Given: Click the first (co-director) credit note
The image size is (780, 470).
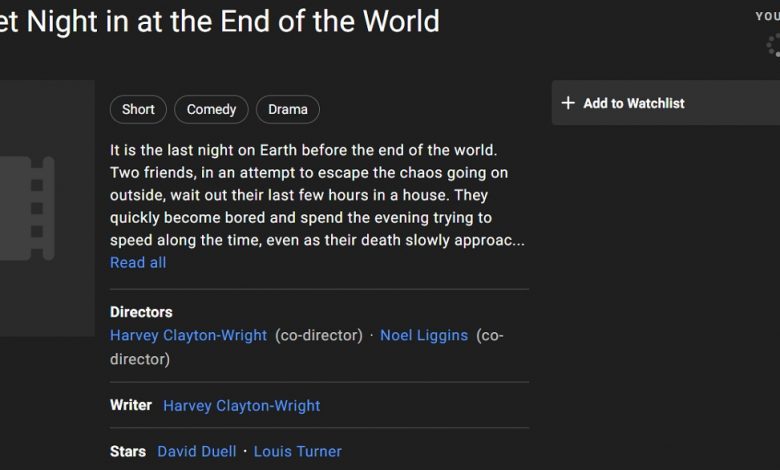Looking at the screenshot, I should [x=319, y=335].
